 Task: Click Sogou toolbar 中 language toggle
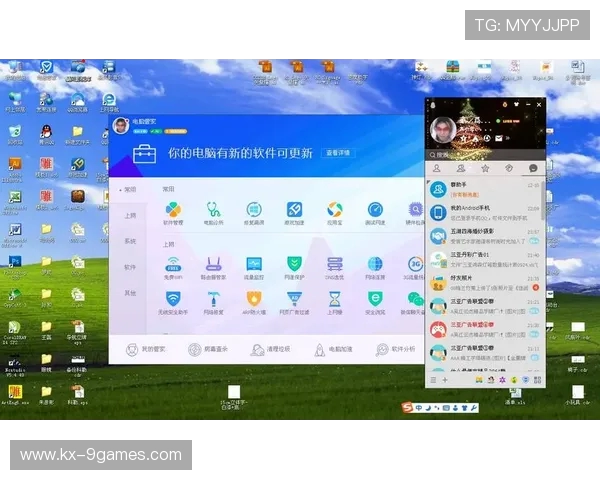pyautogui.click(x=419, y=408)
